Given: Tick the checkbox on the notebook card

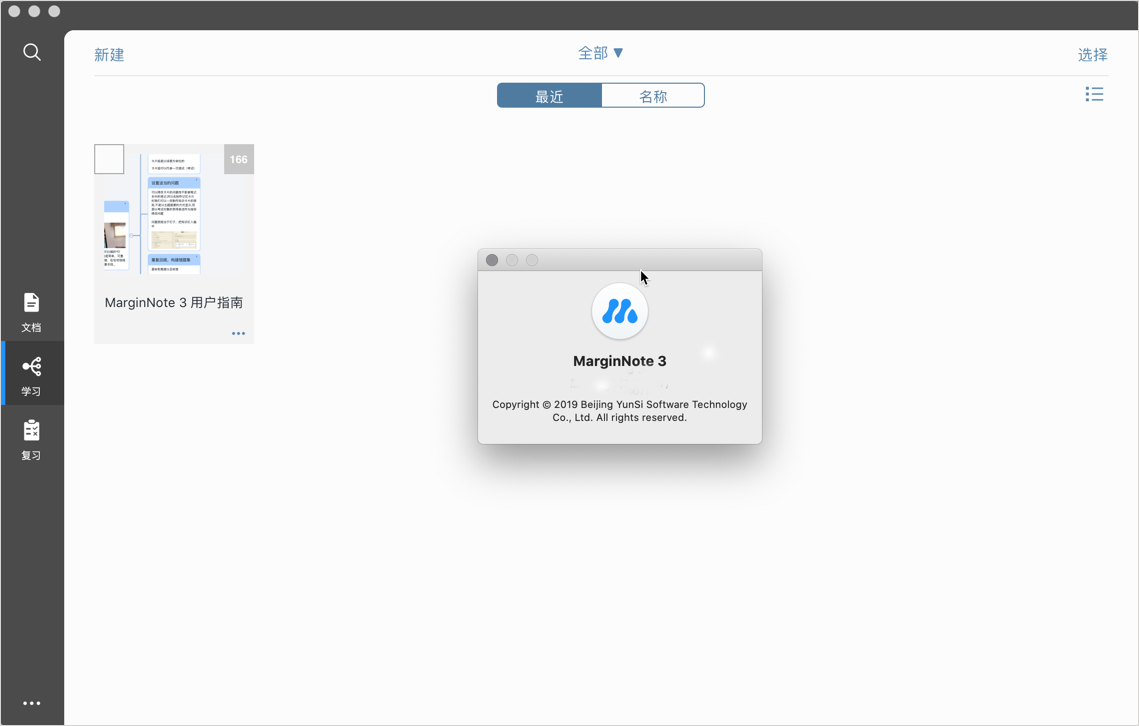Looking at the screenshot, I should [109, 159].
